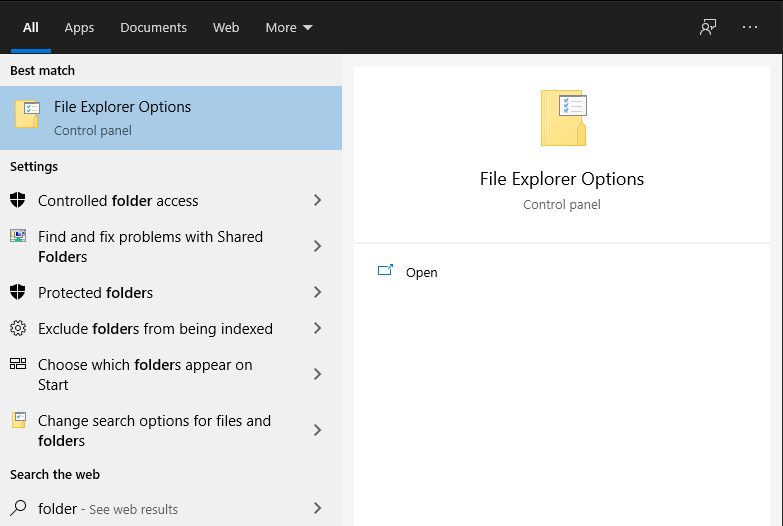Click the shield icon beside Controlled folder access
783x526 pixels.
pyautogui.click(x=17, y=200)
